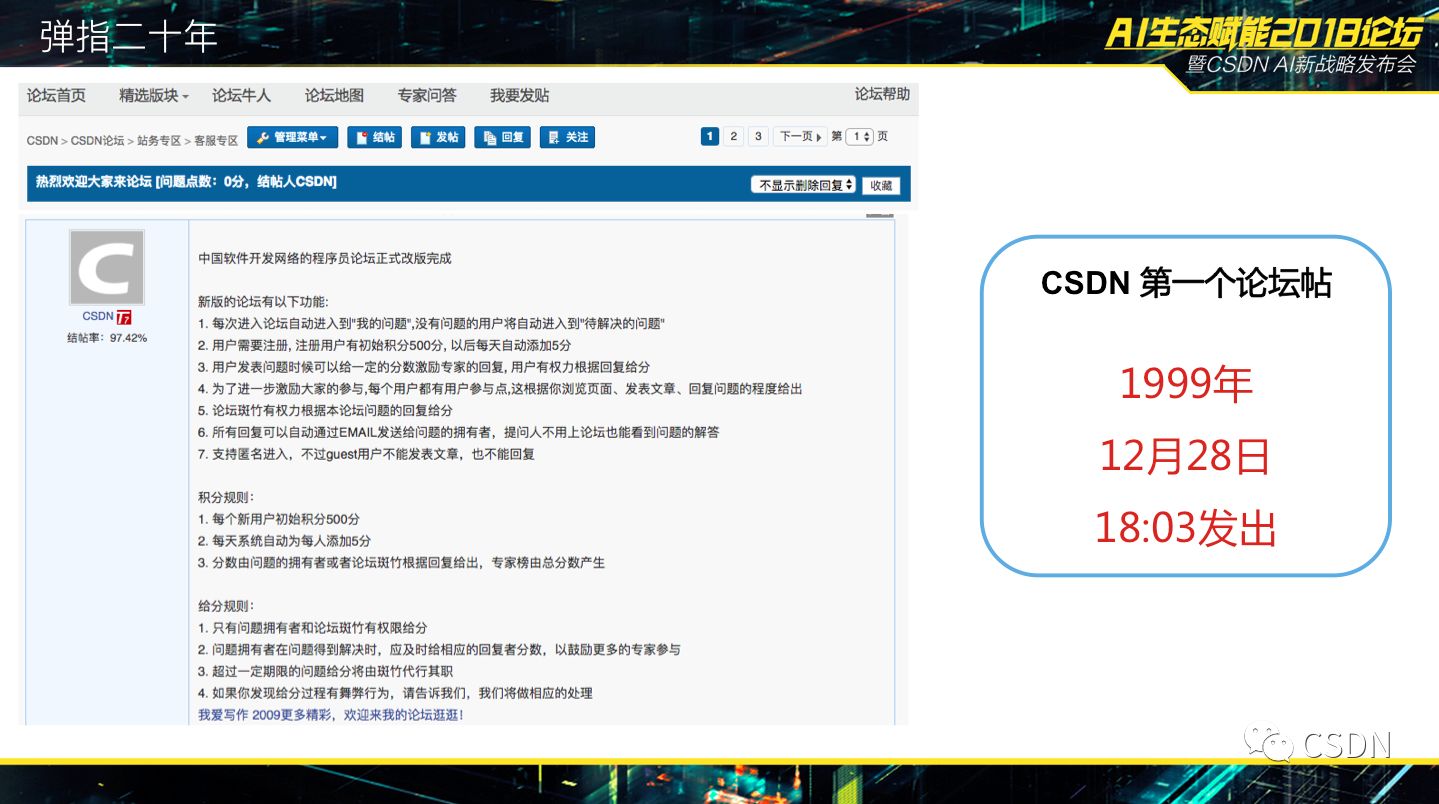This screenshot has height=804, width=1439.
Task: Click the red text 12月28日
Action: (x=1186, y=456)
